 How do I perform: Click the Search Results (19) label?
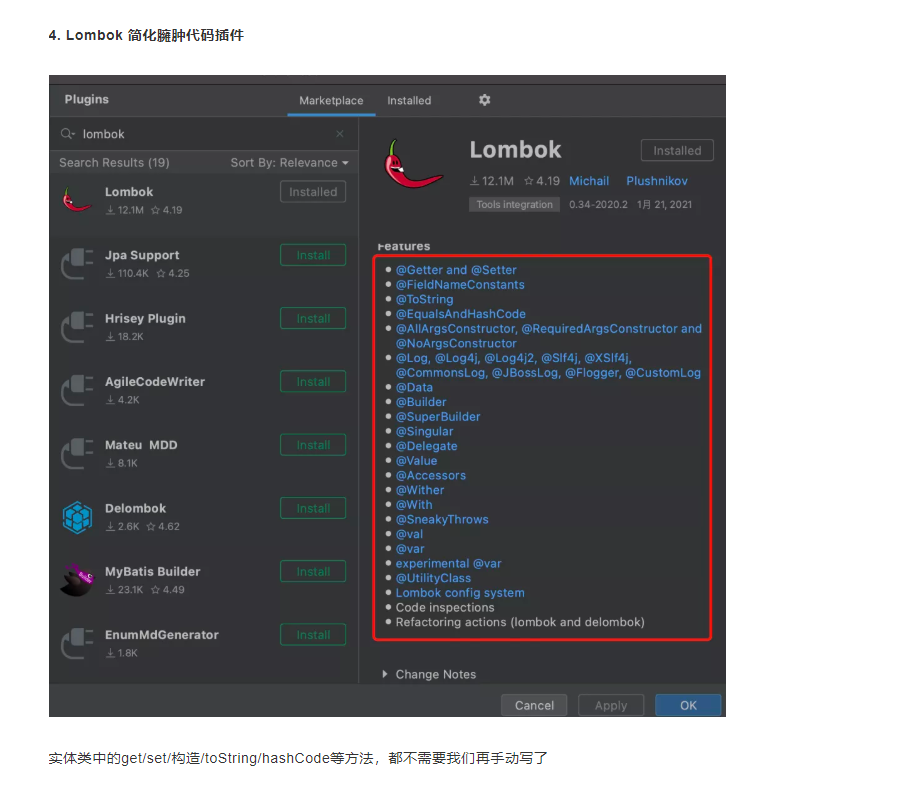tap(114, 163)
